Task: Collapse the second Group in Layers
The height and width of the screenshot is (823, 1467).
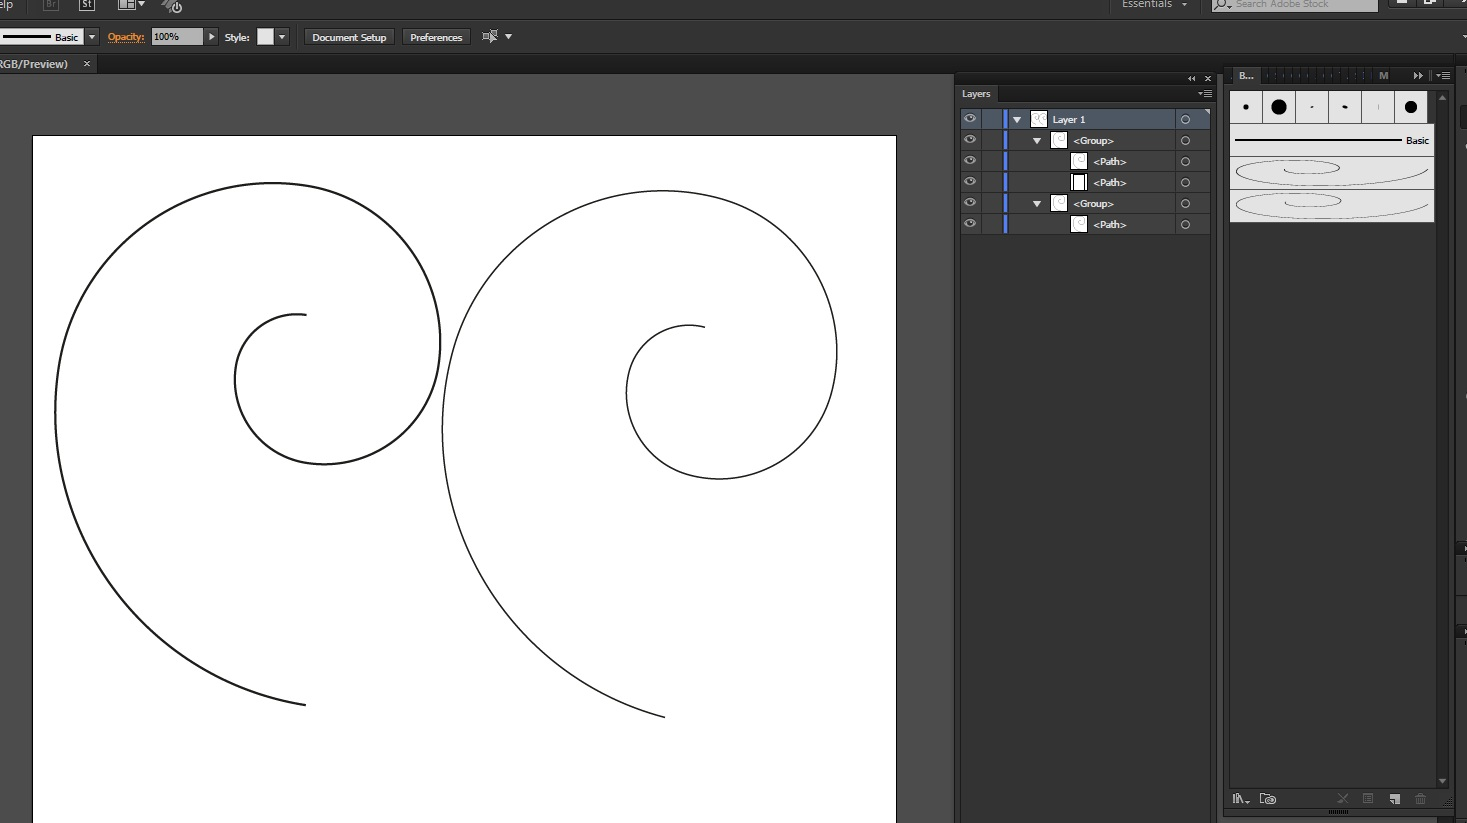Action: [1037, 204]
